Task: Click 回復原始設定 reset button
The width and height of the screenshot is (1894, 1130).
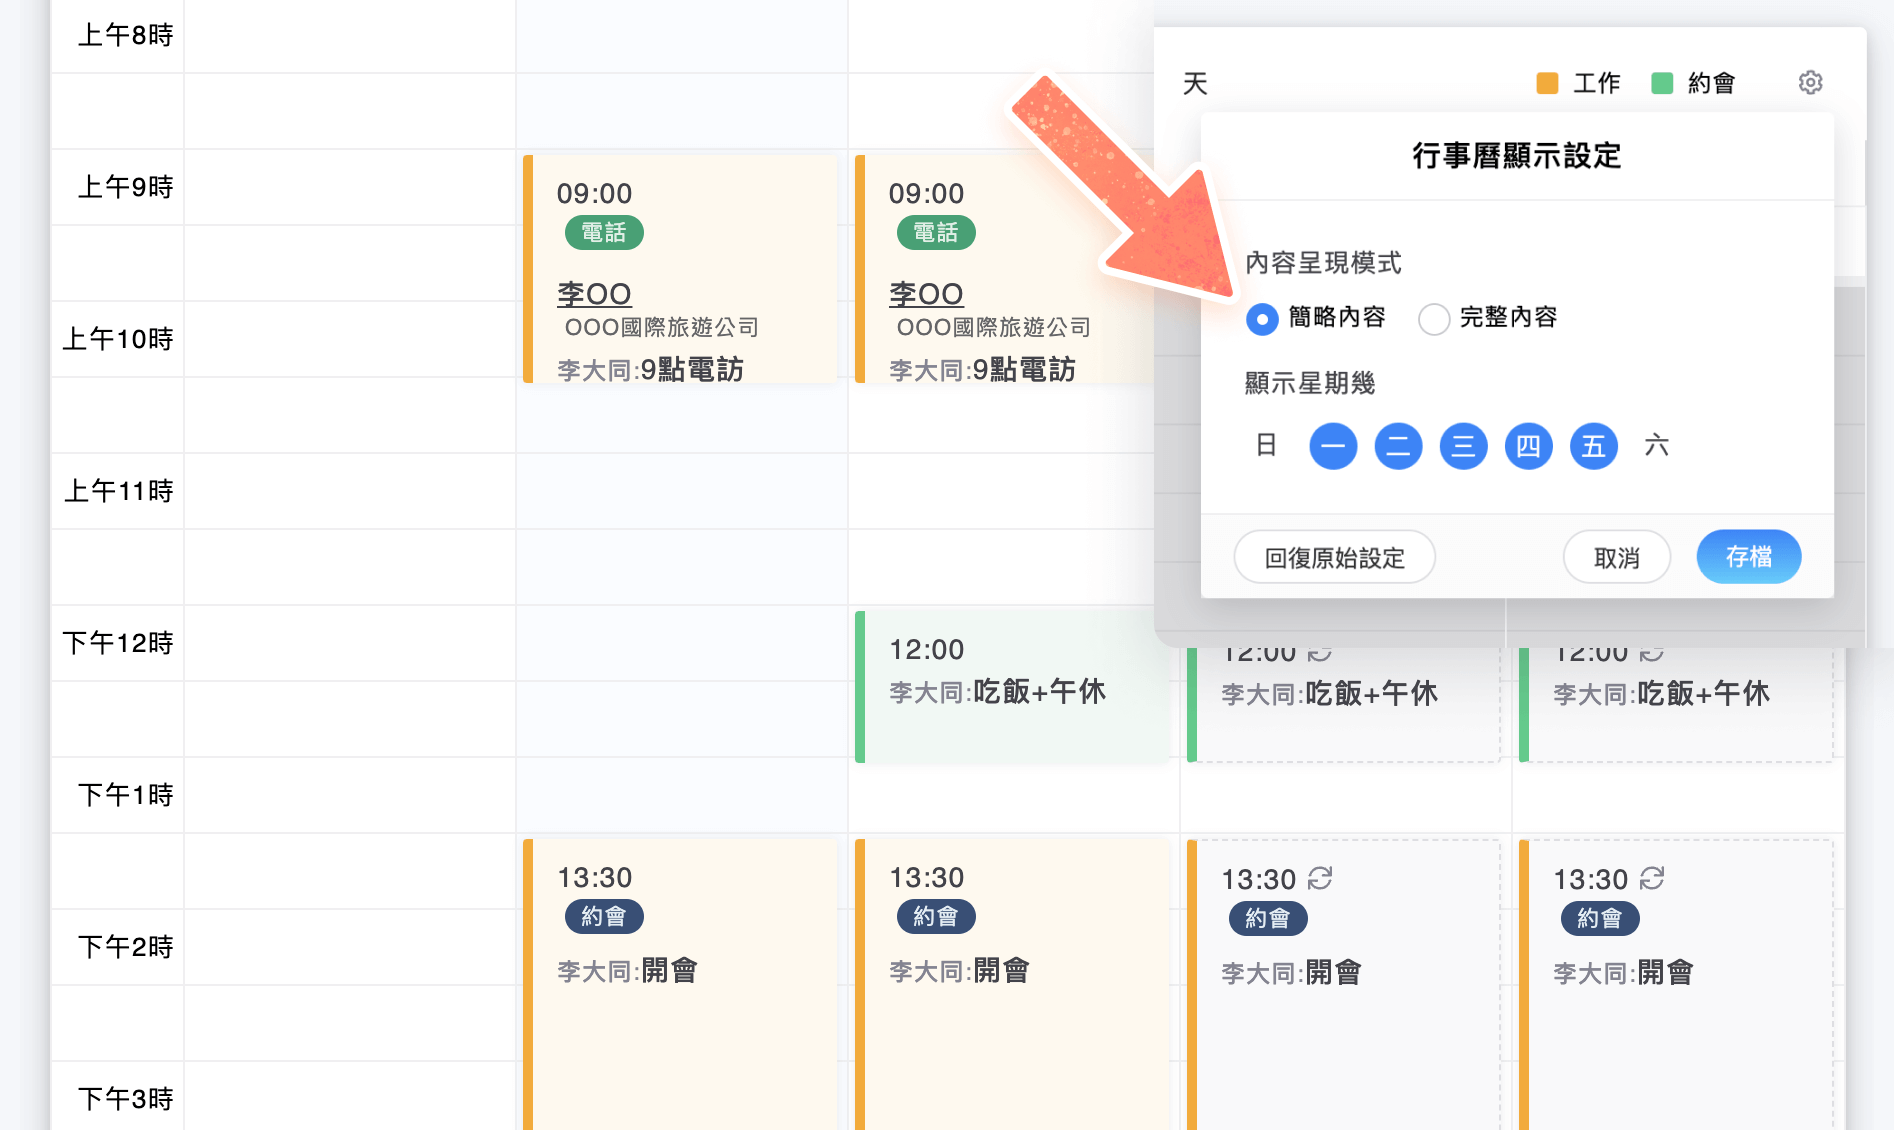Action: (x=1335, y=557)
